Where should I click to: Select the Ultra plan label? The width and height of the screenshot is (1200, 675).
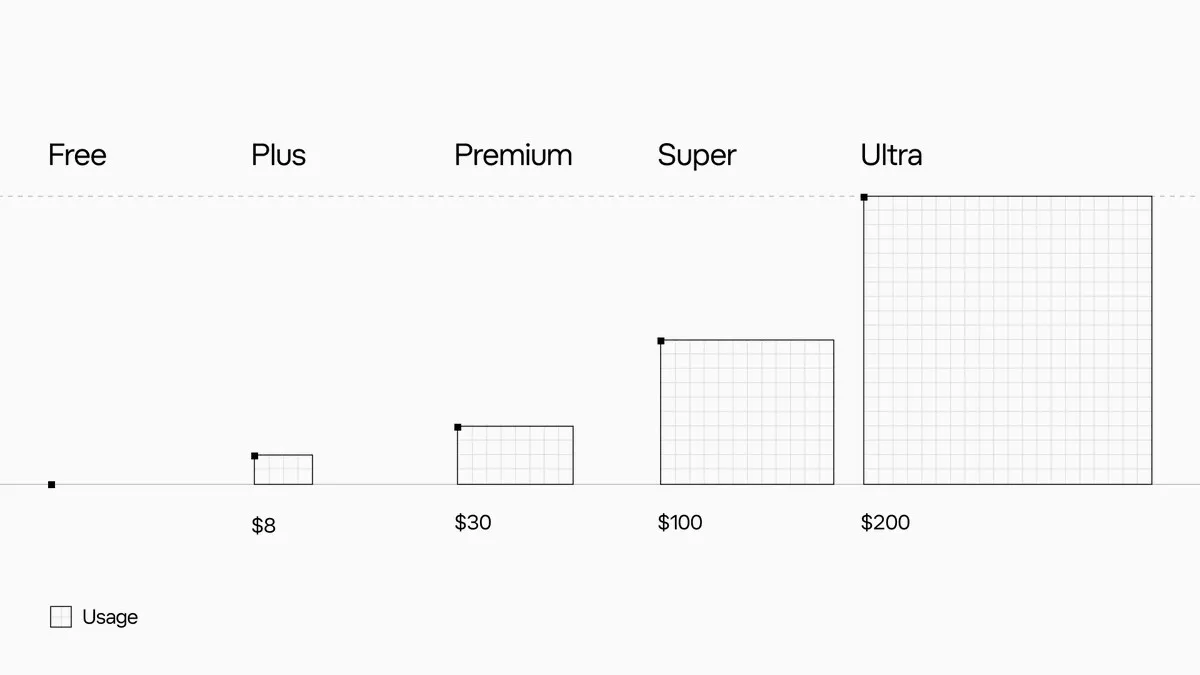click(892, 155)
